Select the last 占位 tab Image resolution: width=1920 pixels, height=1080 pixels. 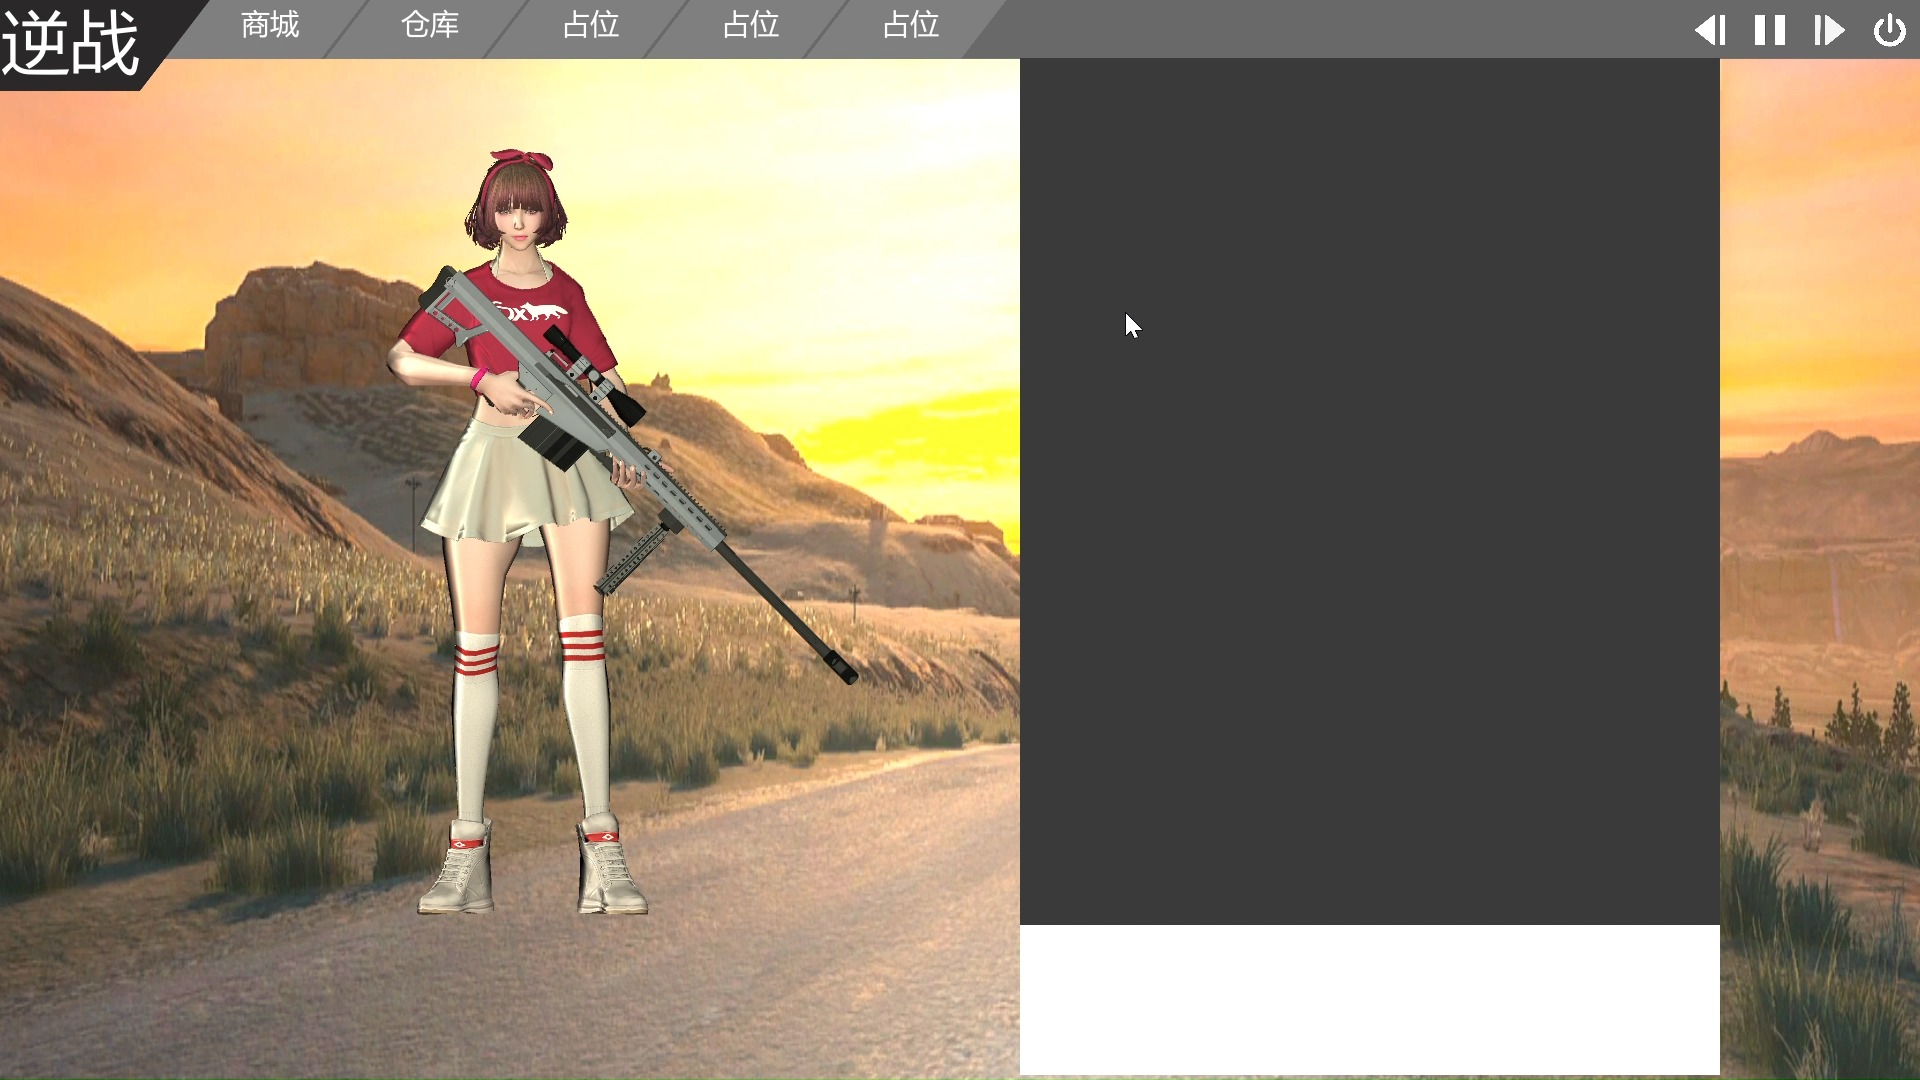tap(910, 25)
